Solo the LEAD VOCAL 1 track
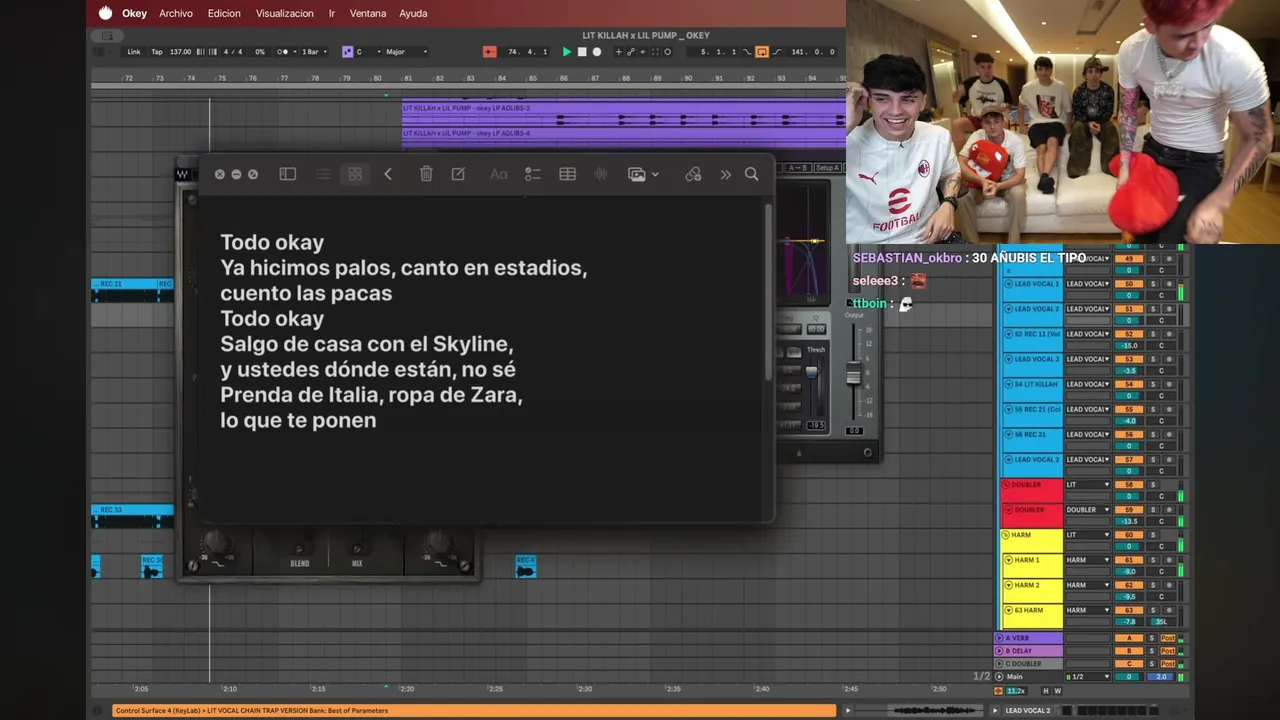Image resolution: width=1280 pixels, height=720 pixels. (1151, 284)
